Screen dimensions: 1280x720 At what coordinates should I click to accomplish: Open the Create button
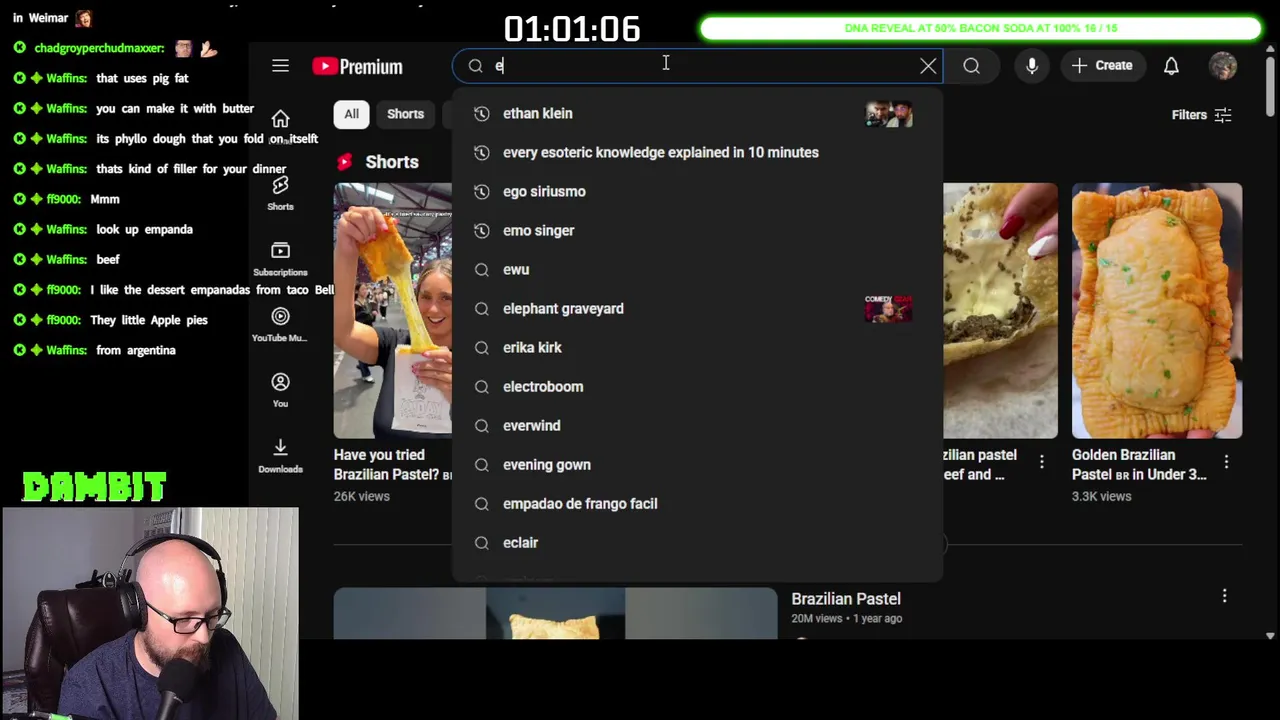point(1102,66)
